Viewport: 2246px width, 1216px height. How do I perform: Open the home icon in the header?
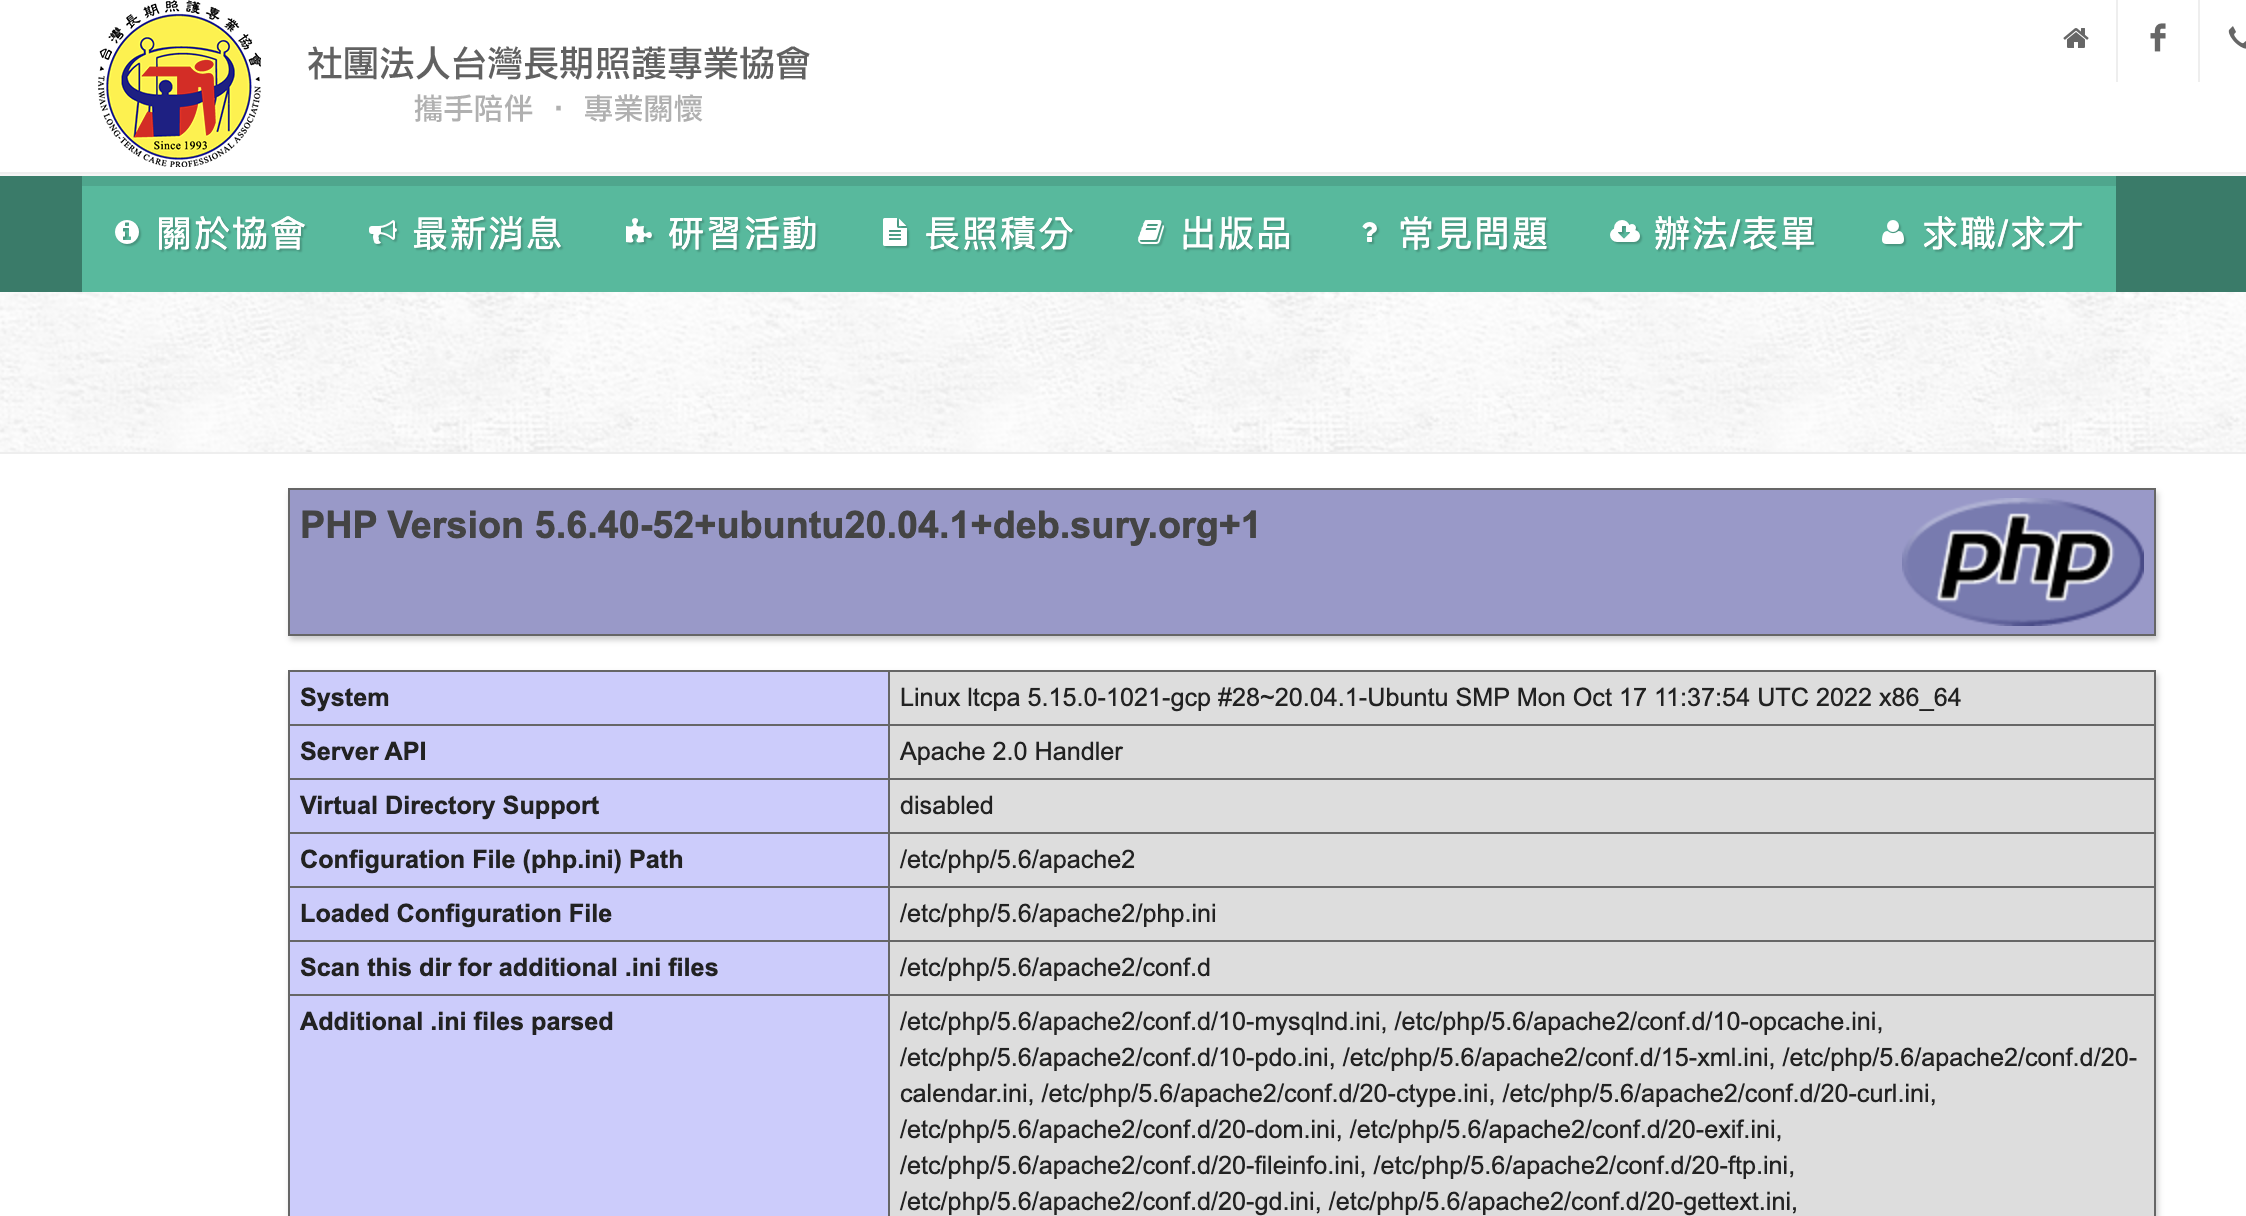click(x=2076, y=38)
